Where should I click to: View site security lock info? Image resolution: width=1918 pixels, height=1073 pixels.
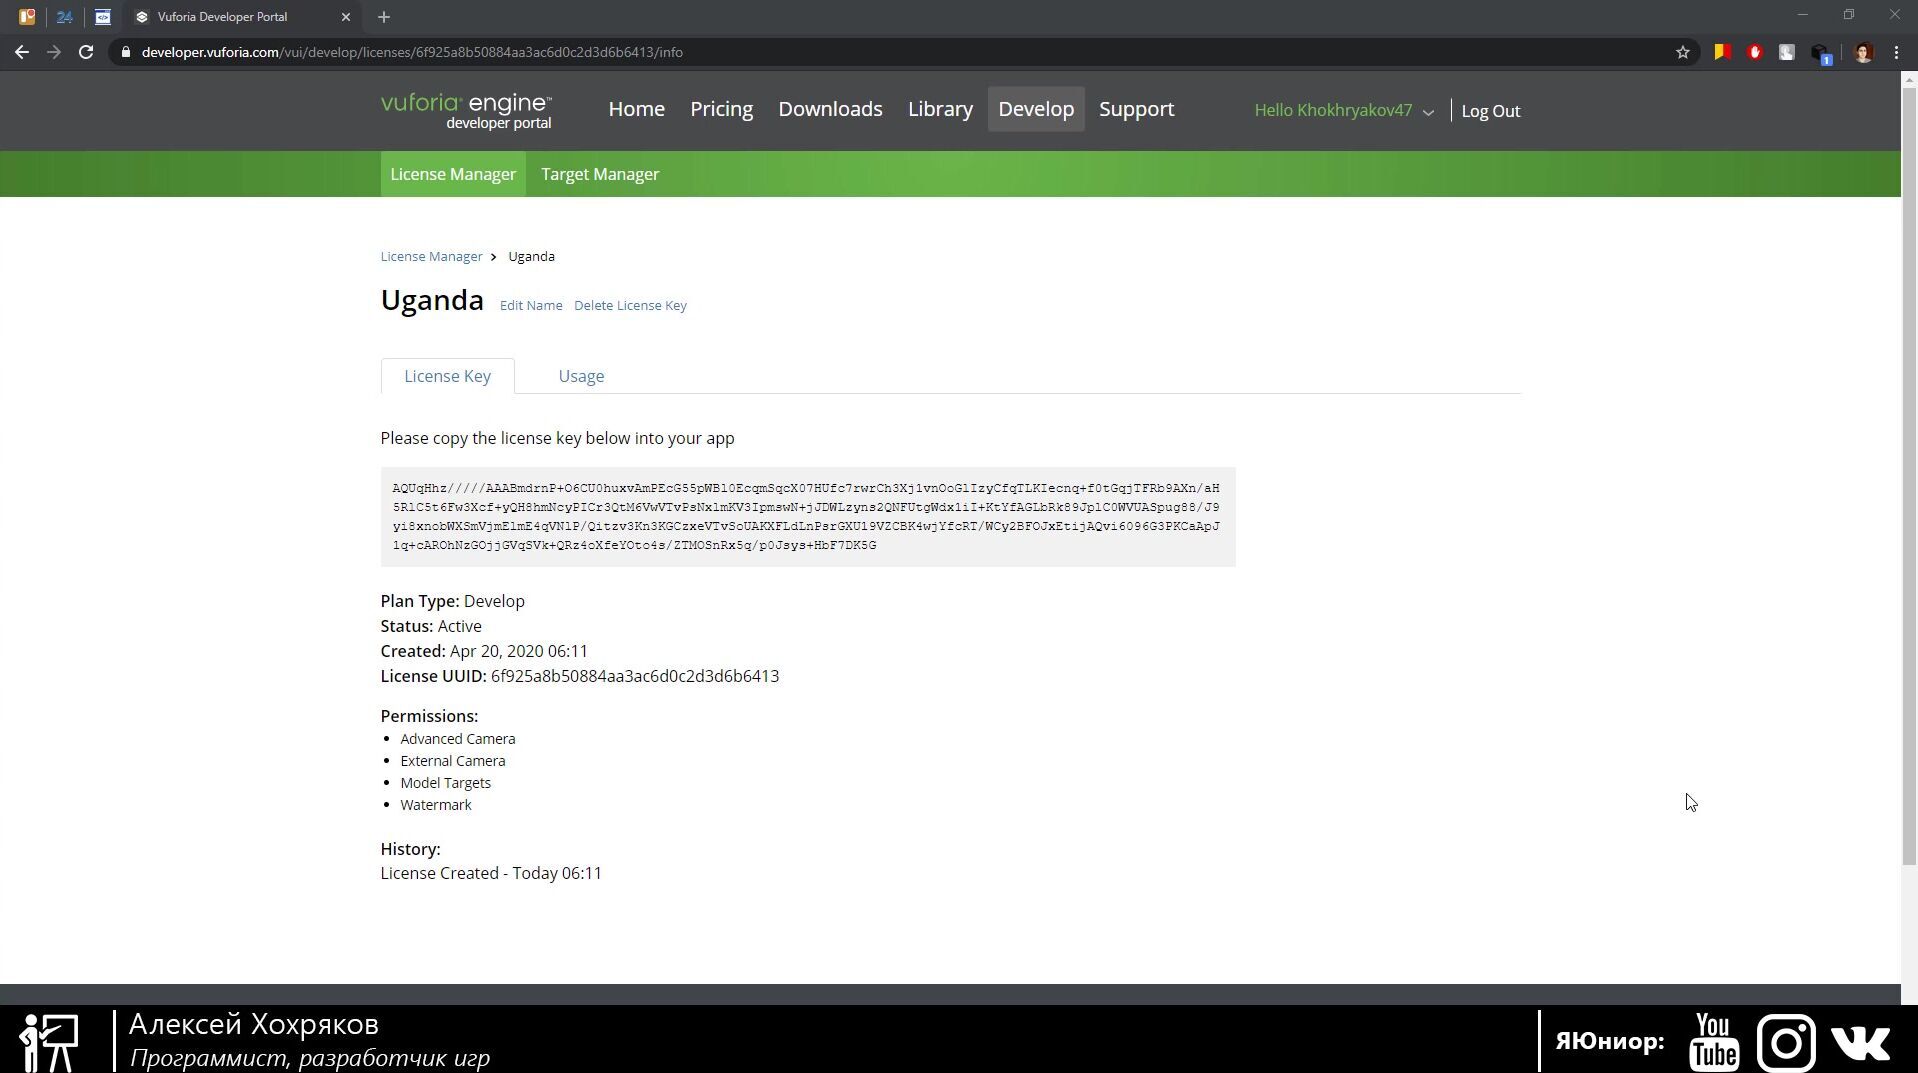point(125,52)
